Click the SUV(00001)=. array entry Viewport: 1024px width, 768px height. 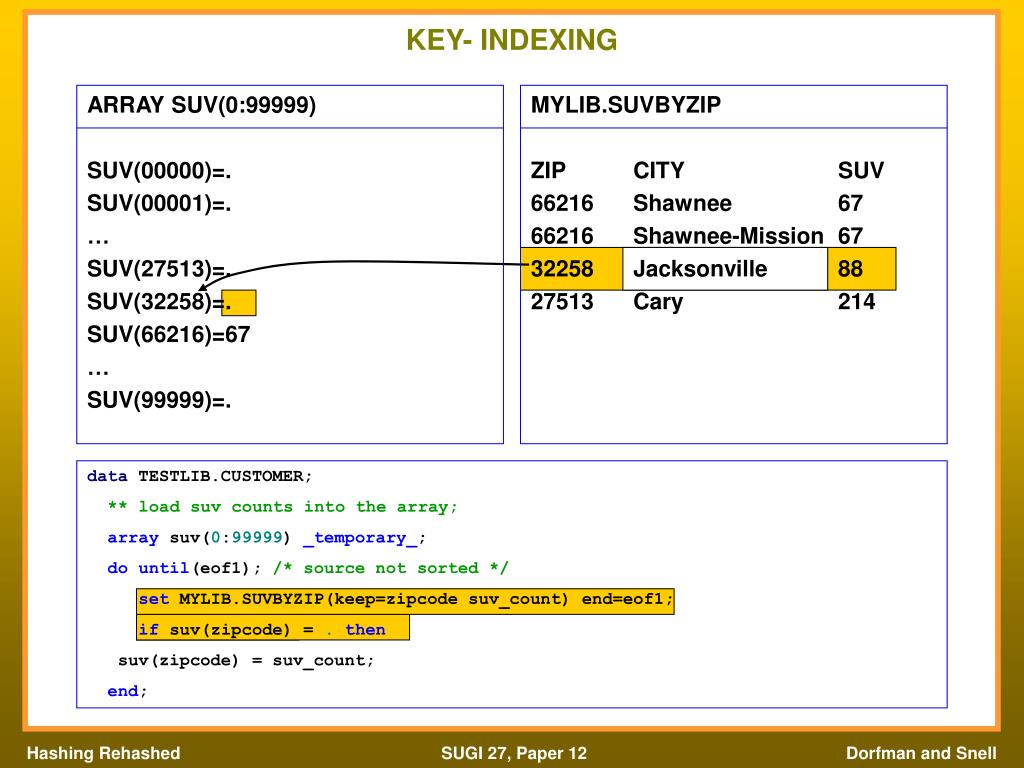[x=159, y=204]
